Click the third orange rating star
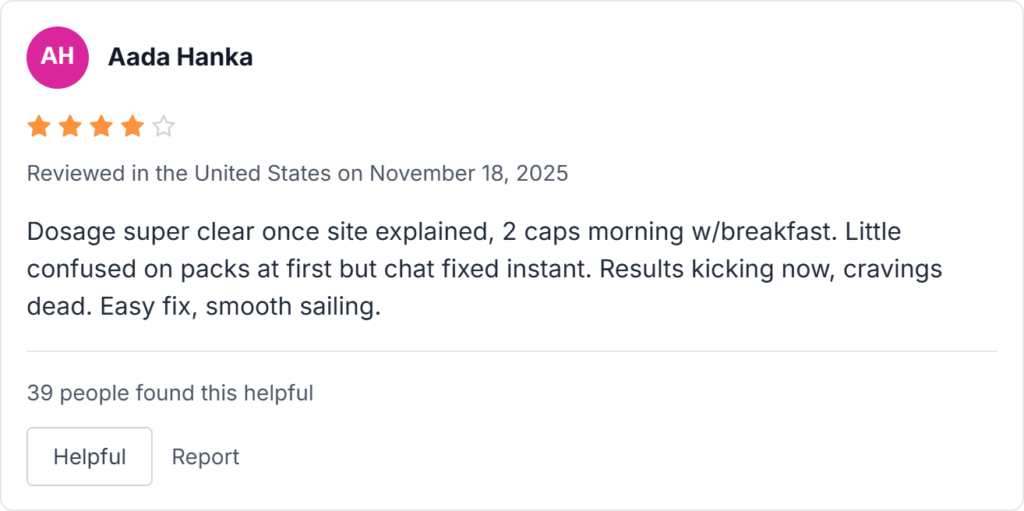This screenshot has height=511, width=1024. pyautogui.click(x=101, y=127)
